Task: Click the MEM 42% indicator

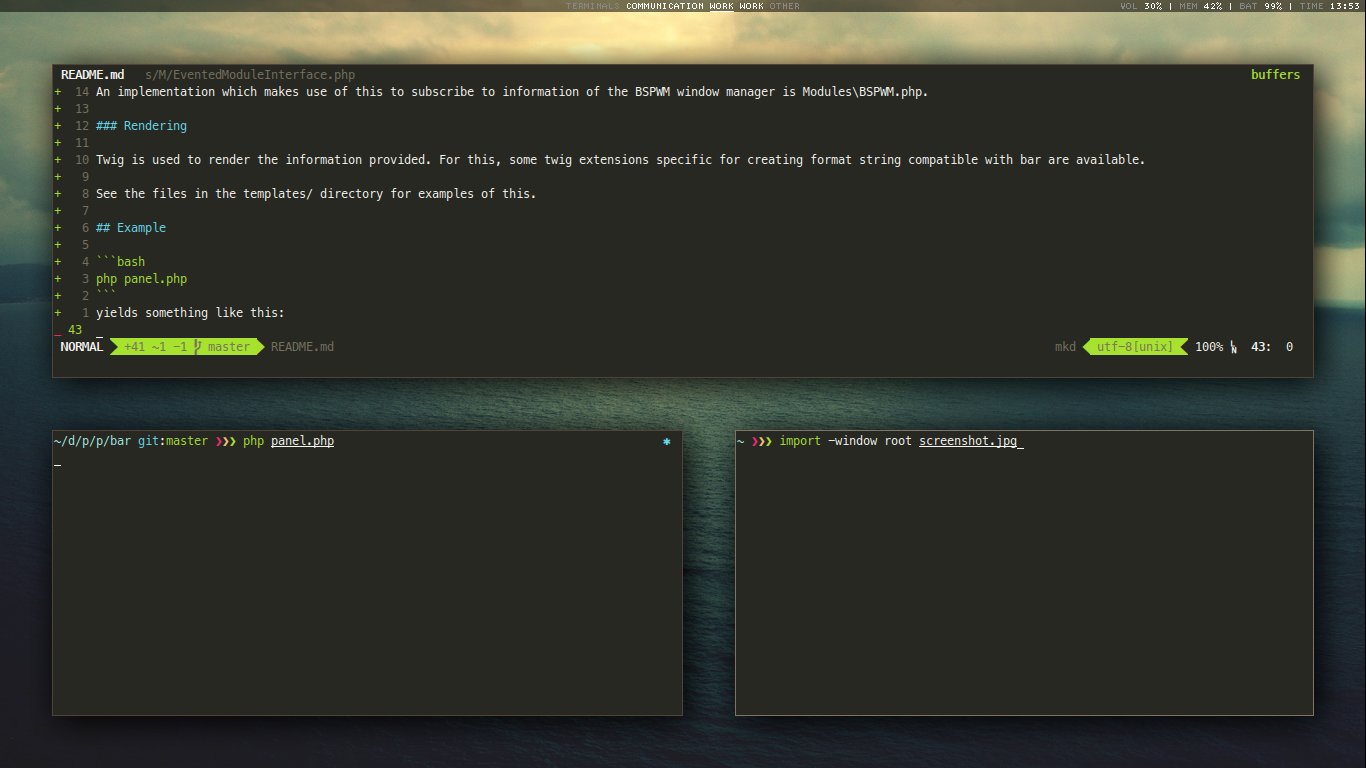Action: tap(1200, 6)
